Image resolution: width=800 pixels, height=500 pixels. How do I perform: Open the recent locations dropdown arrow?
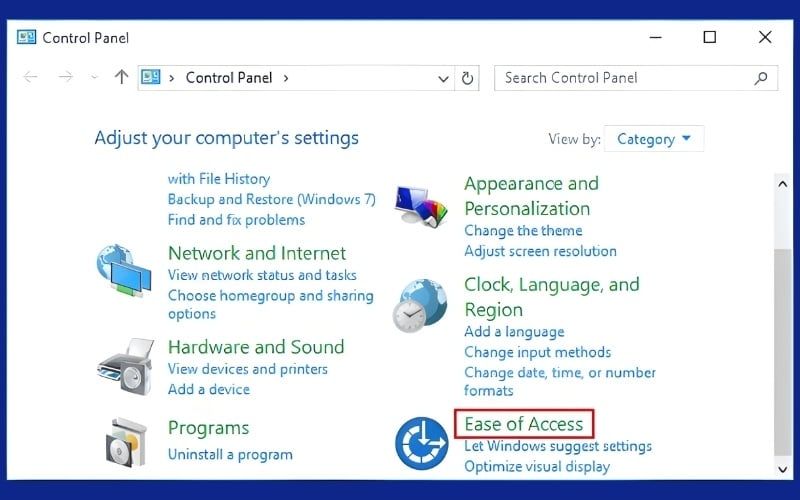(94, 78)
